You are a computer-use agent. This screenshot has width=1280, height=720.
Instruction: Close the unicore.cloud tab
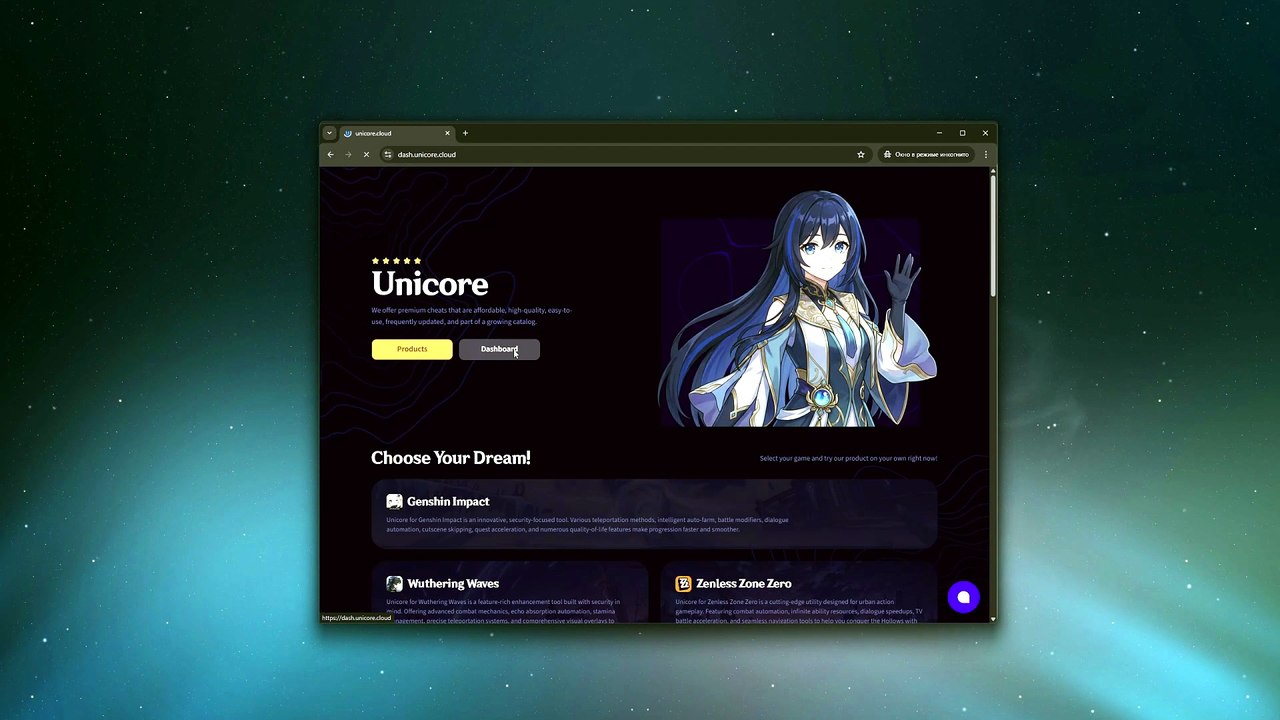(447, 133)
